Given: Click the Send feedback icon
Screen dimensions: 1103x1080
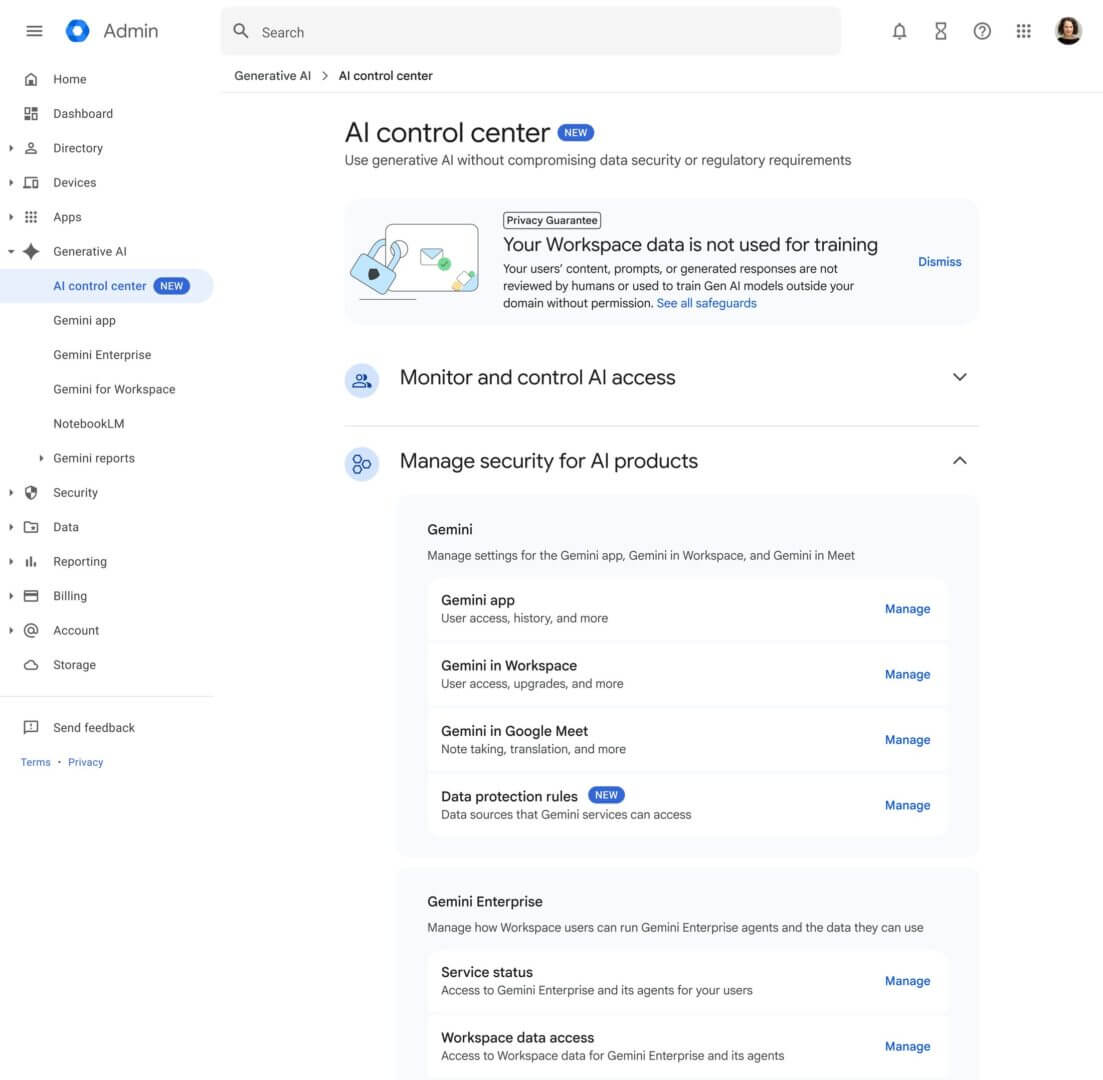Looking at the screenshot, I should click(x=31, y=727).
